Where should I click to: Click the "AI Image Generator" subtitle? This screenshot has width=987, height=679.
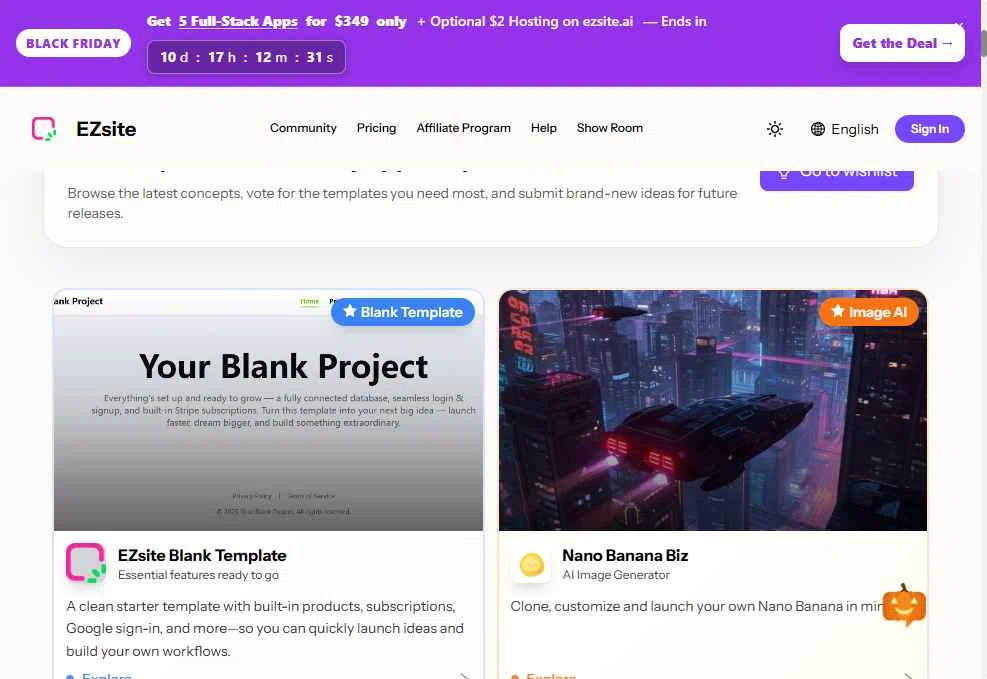point(616,575)
